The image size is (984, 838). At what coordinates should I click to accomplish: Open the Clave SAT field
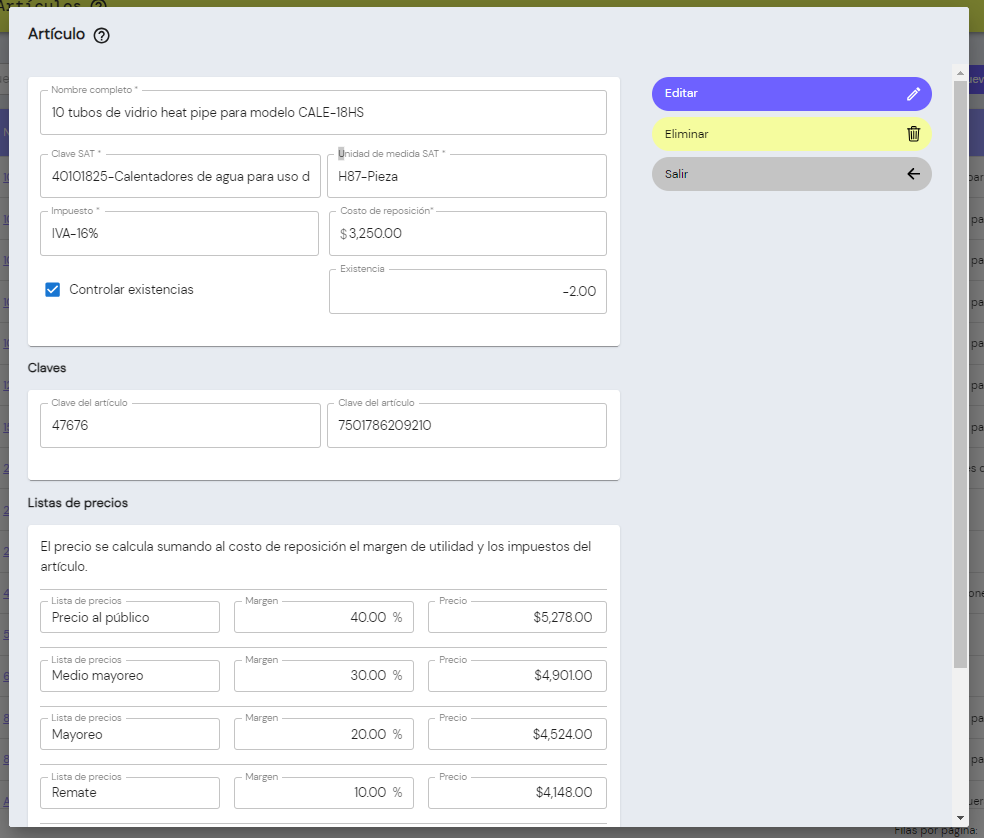[x=180, y=177]
